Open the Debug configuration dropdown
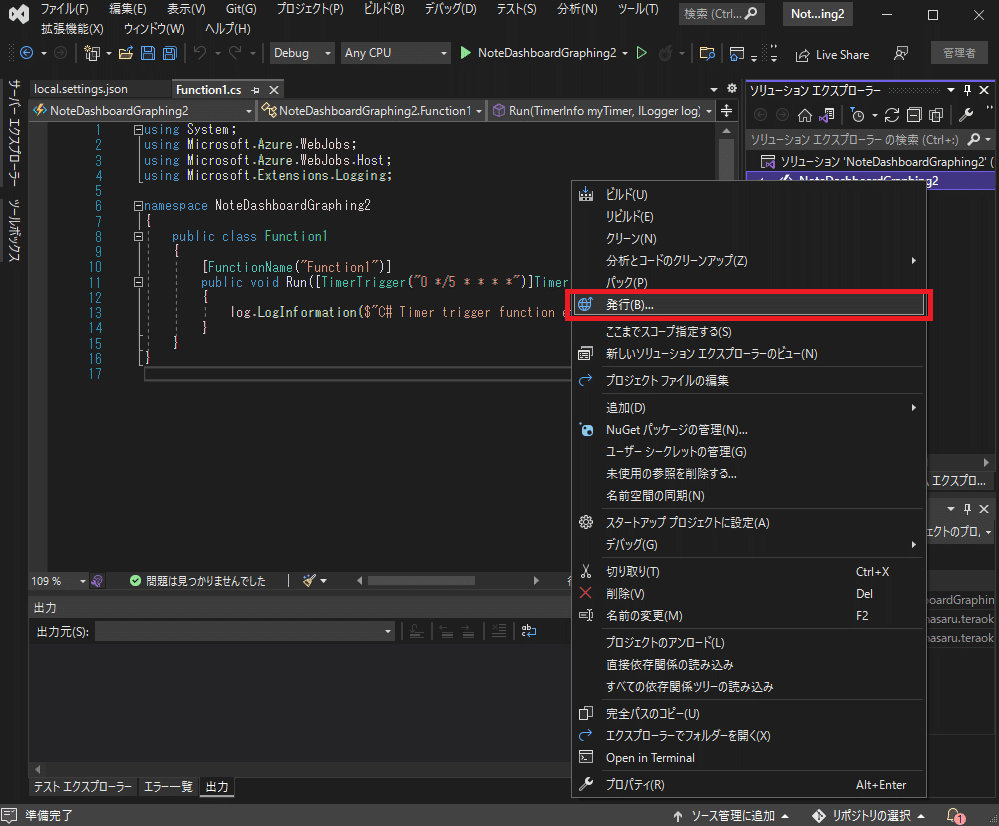The height and width of the screenshot is (826, 999). pyautogui.click(x=302, y=53)
